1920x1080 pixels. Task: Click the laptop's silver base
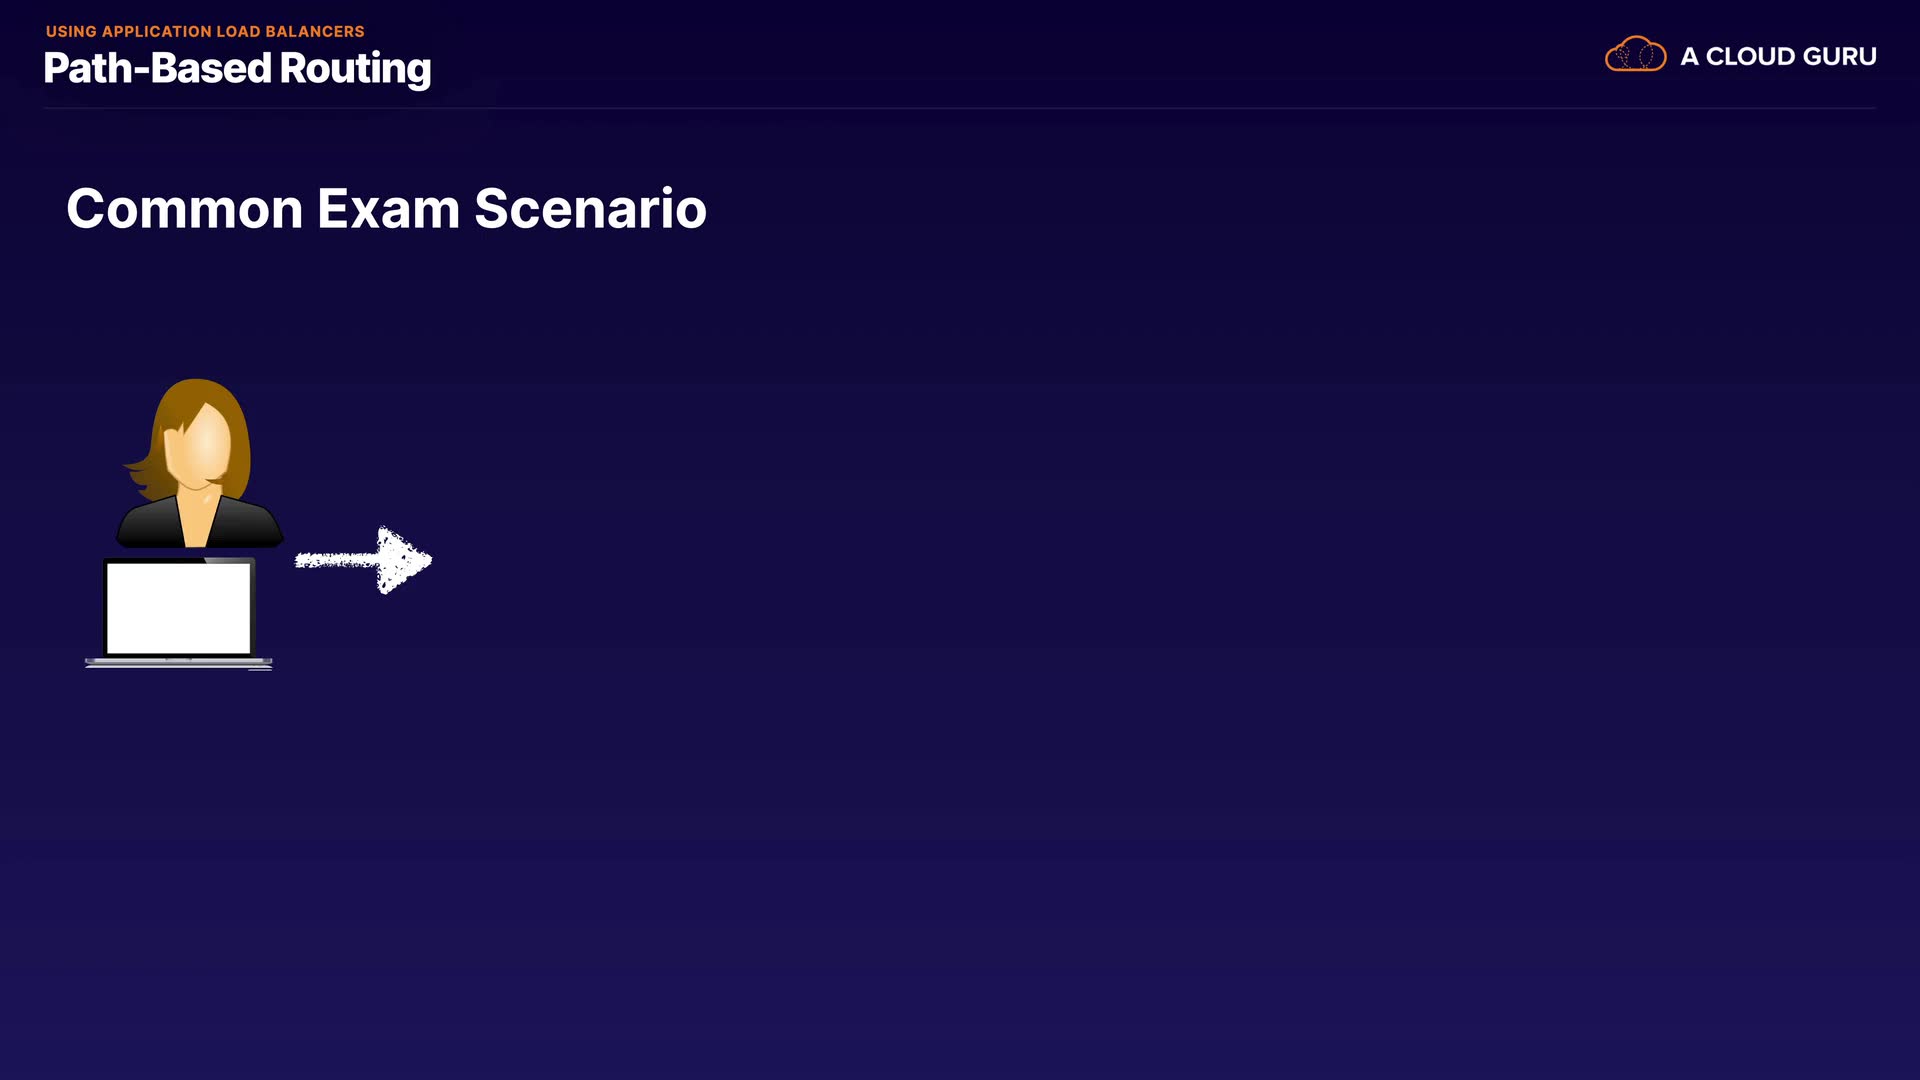pos(178,662)
